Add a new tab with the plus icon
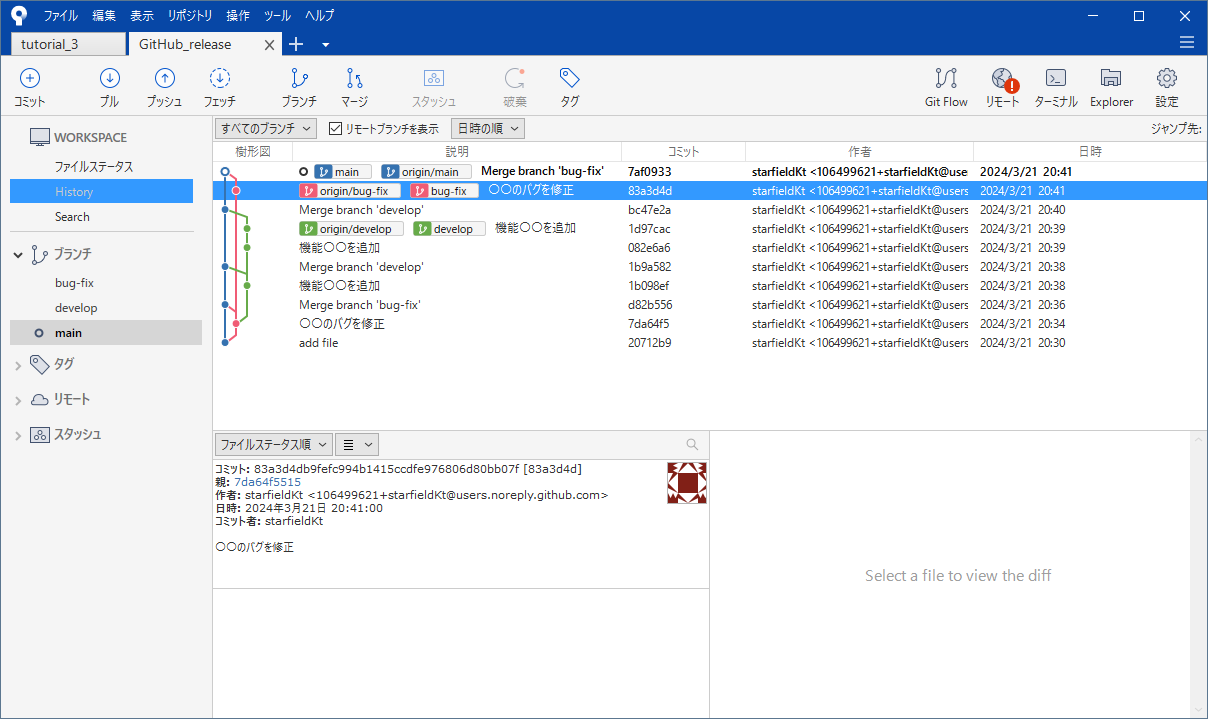The height and width of the screenshot is (719, 1208). coord(296,44)
